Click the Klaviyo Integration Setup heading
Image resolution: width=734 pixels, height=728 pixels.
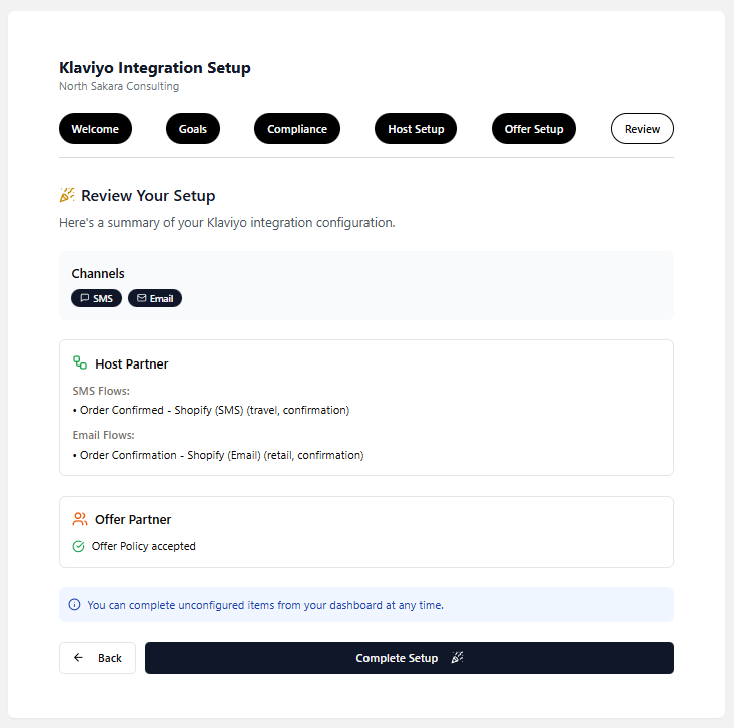[x=155, y=68]
